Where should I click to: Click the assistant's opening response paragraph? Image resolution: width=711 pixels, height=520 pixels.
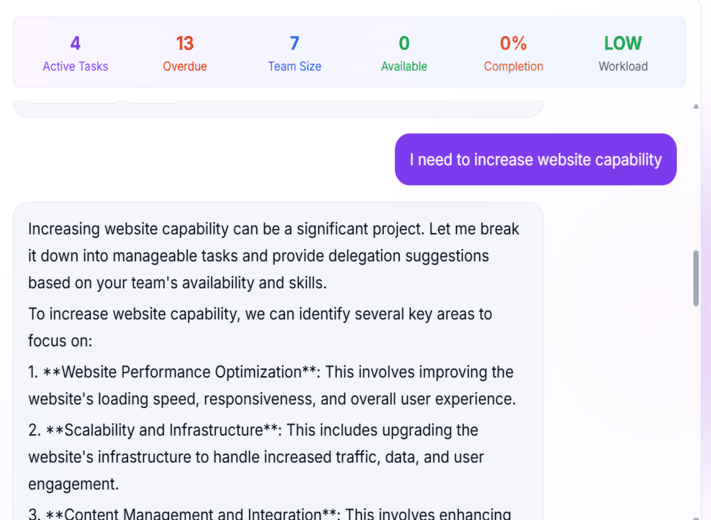point(273,255)
